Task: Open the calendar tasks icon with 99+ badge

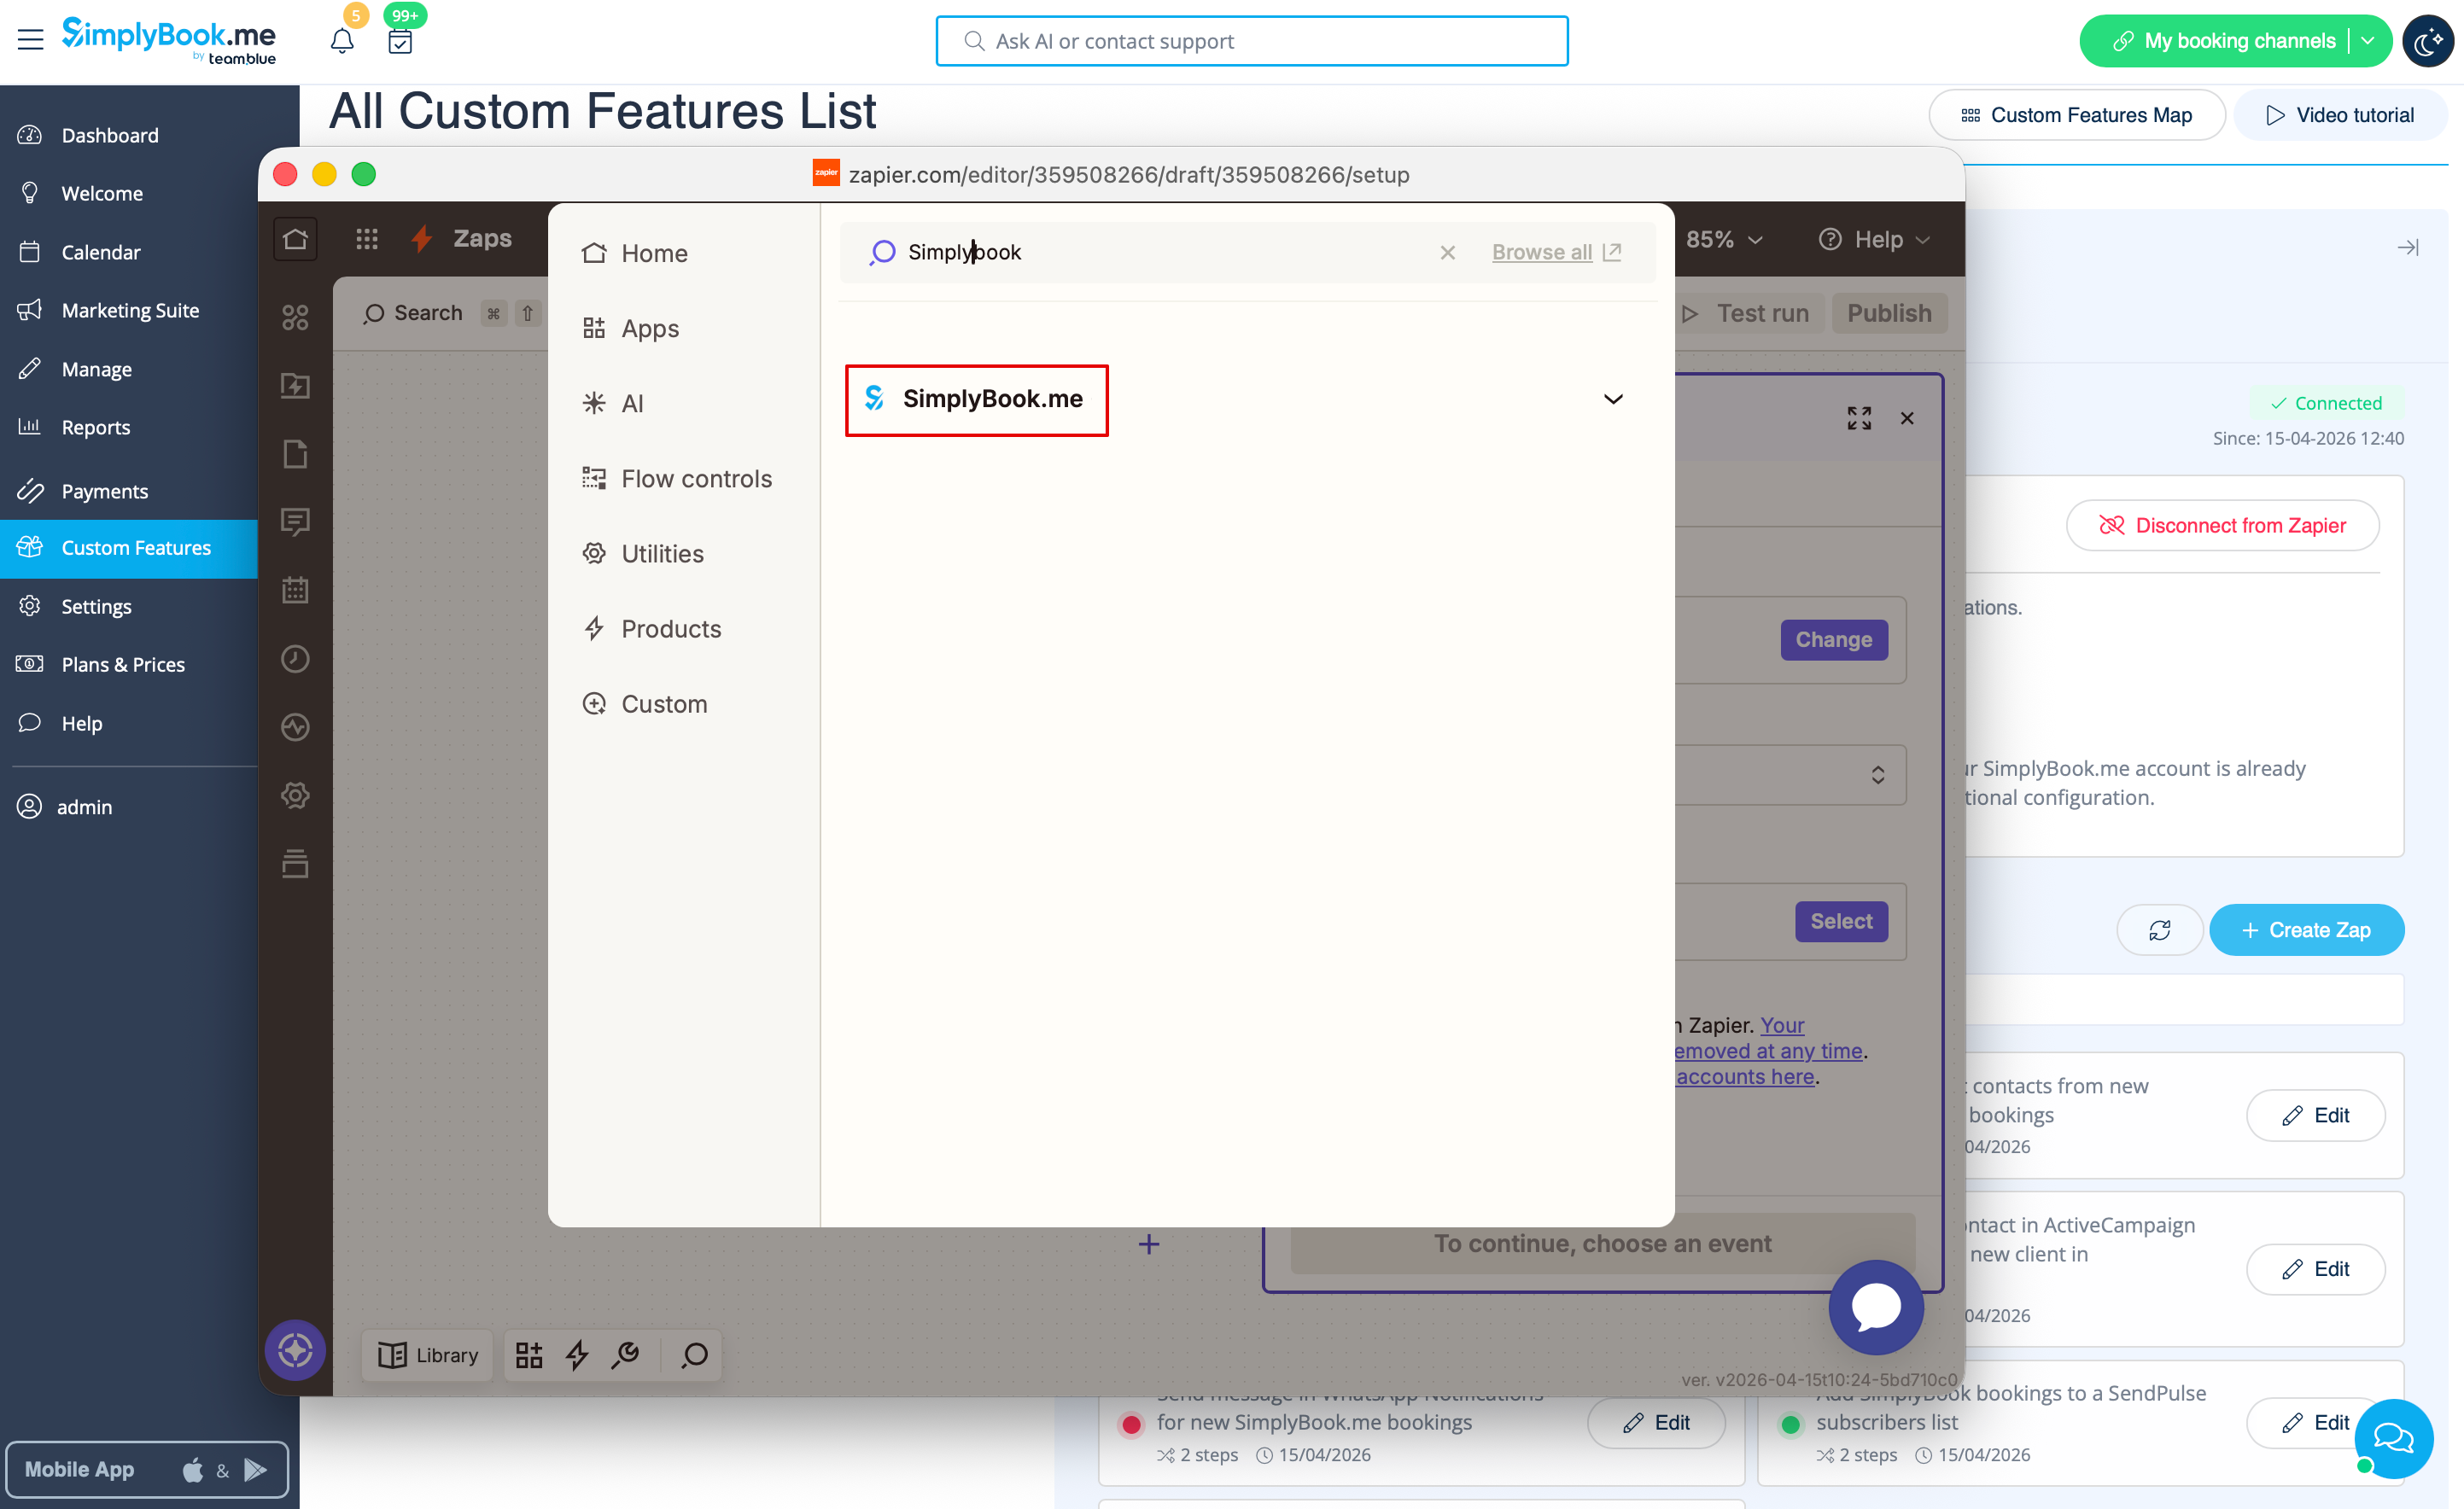Action: [400, 41]
